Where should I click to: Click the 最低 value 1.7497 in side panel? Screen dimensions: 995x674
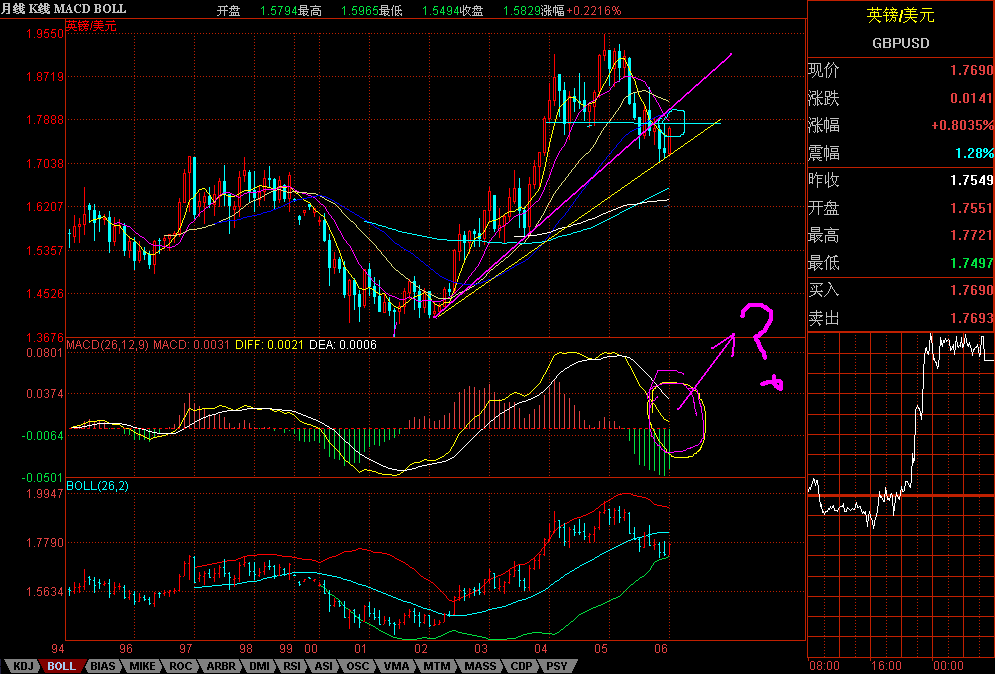pyautogui.click(x=972, y=263)
